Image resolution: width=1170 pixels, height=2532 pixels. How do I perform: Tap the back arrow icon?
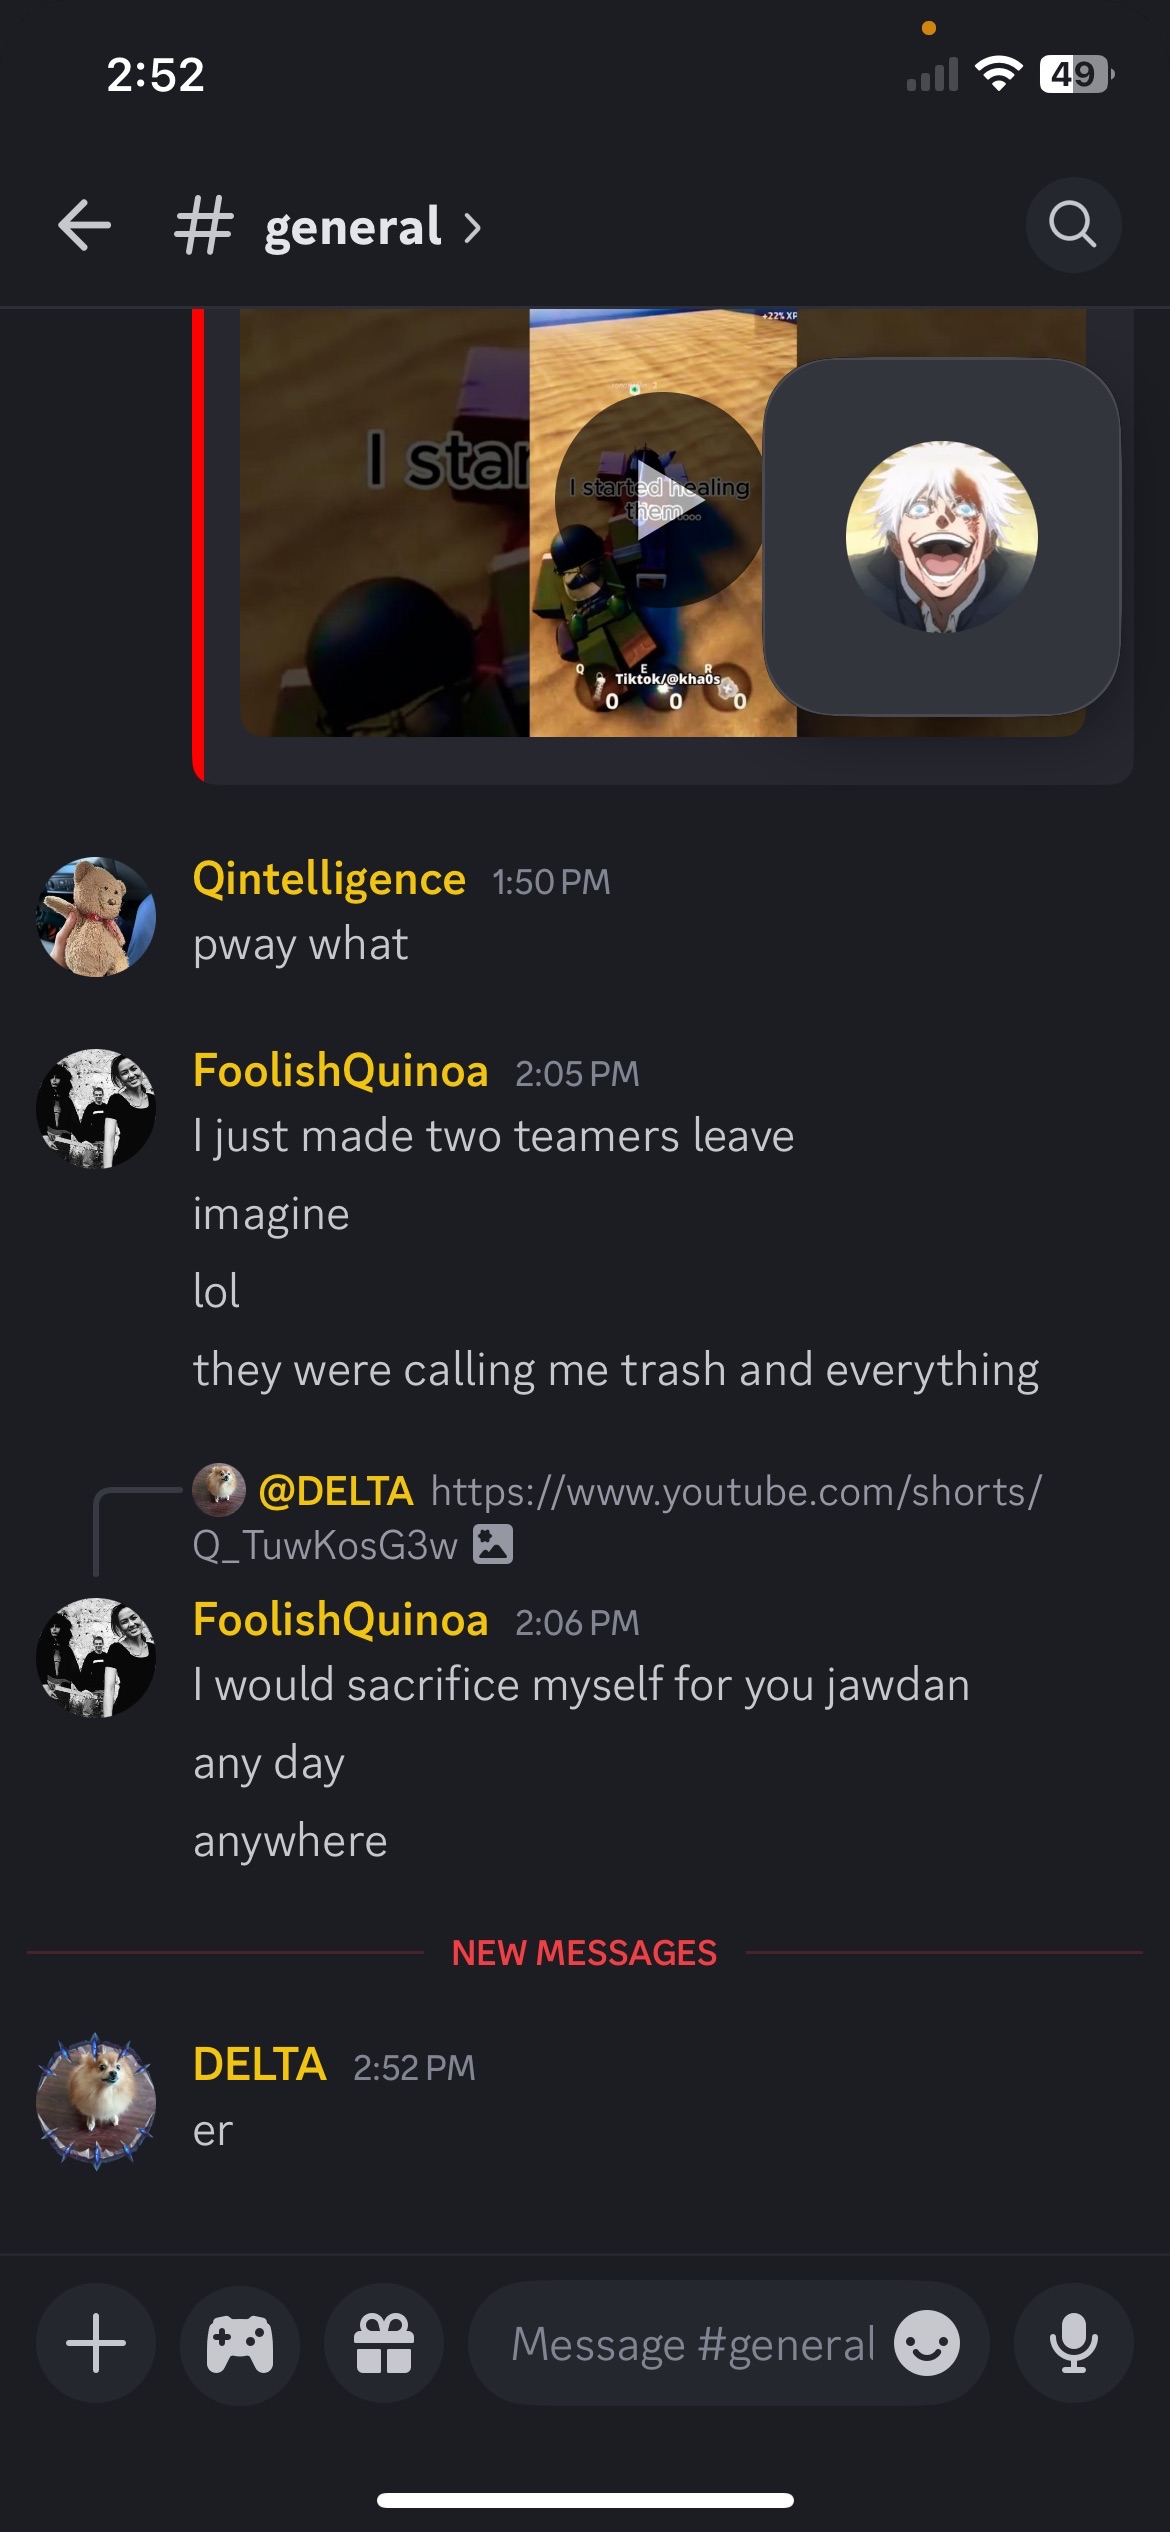click(84, 225)
